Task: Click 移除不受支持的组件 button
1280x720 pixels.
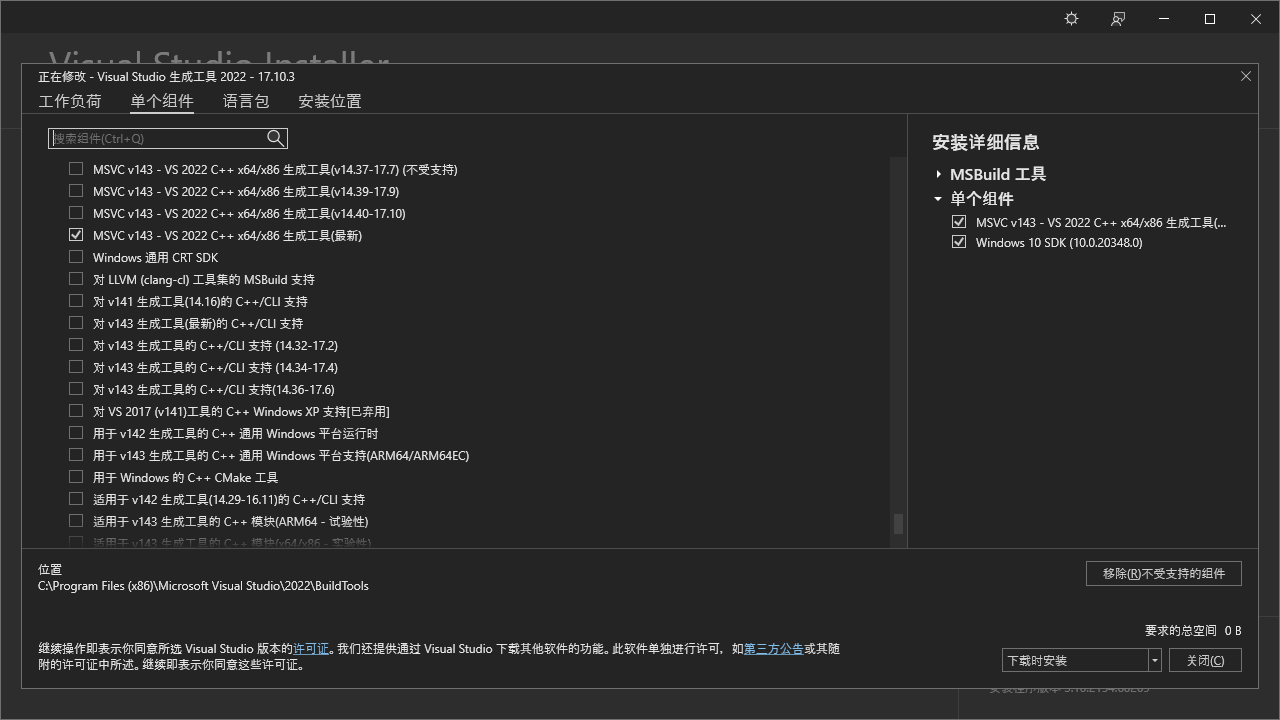Action: coord(1164,573)
